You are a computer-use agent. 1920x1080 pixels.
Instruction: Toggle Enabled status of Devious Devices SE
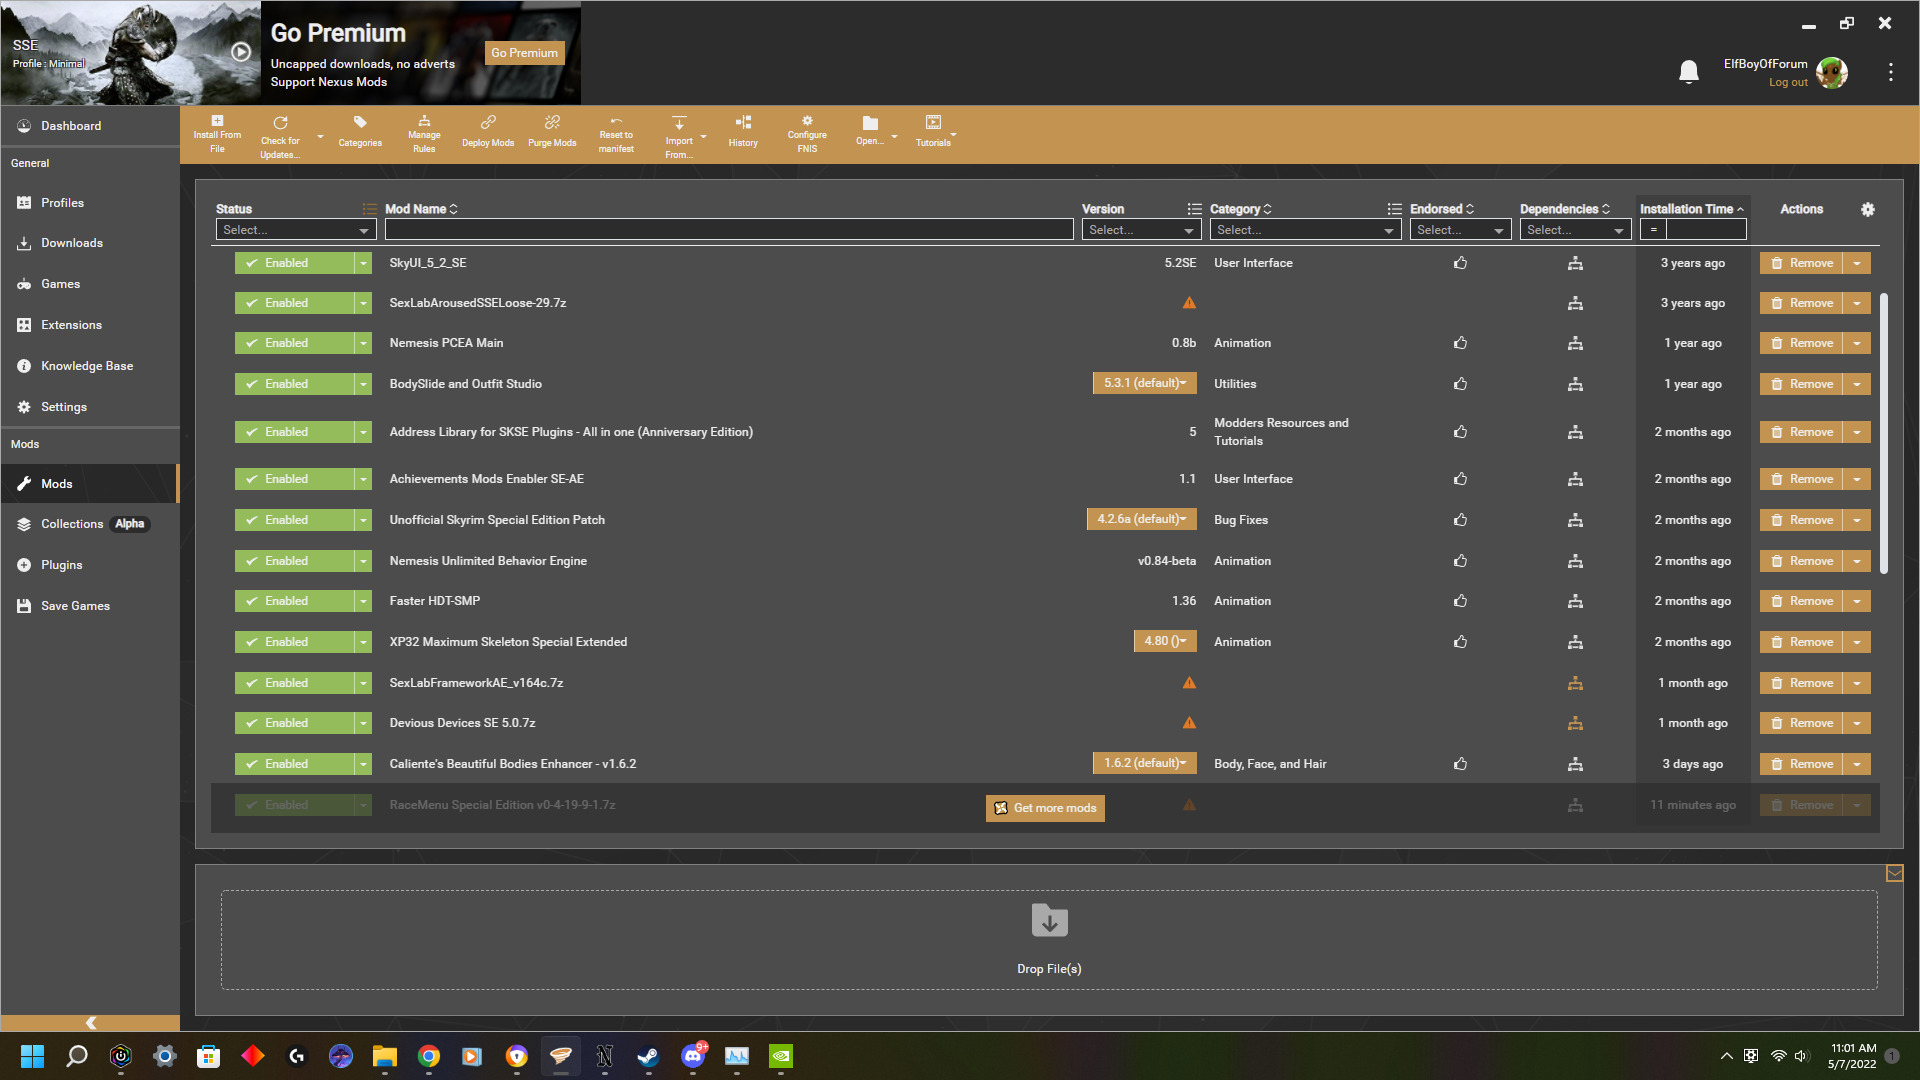coord(294,723)
